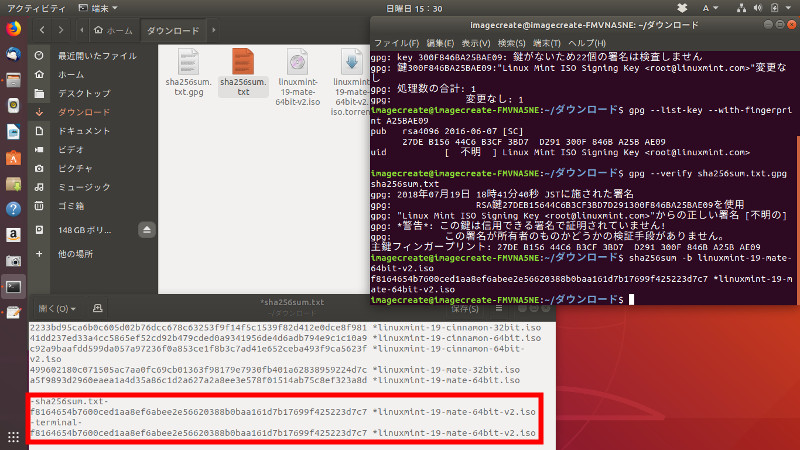Image resolution: width=800 pixels, height=450 pixels.
Task: Open terminal 検索(S) menu
Action: [x=511, y=43]
